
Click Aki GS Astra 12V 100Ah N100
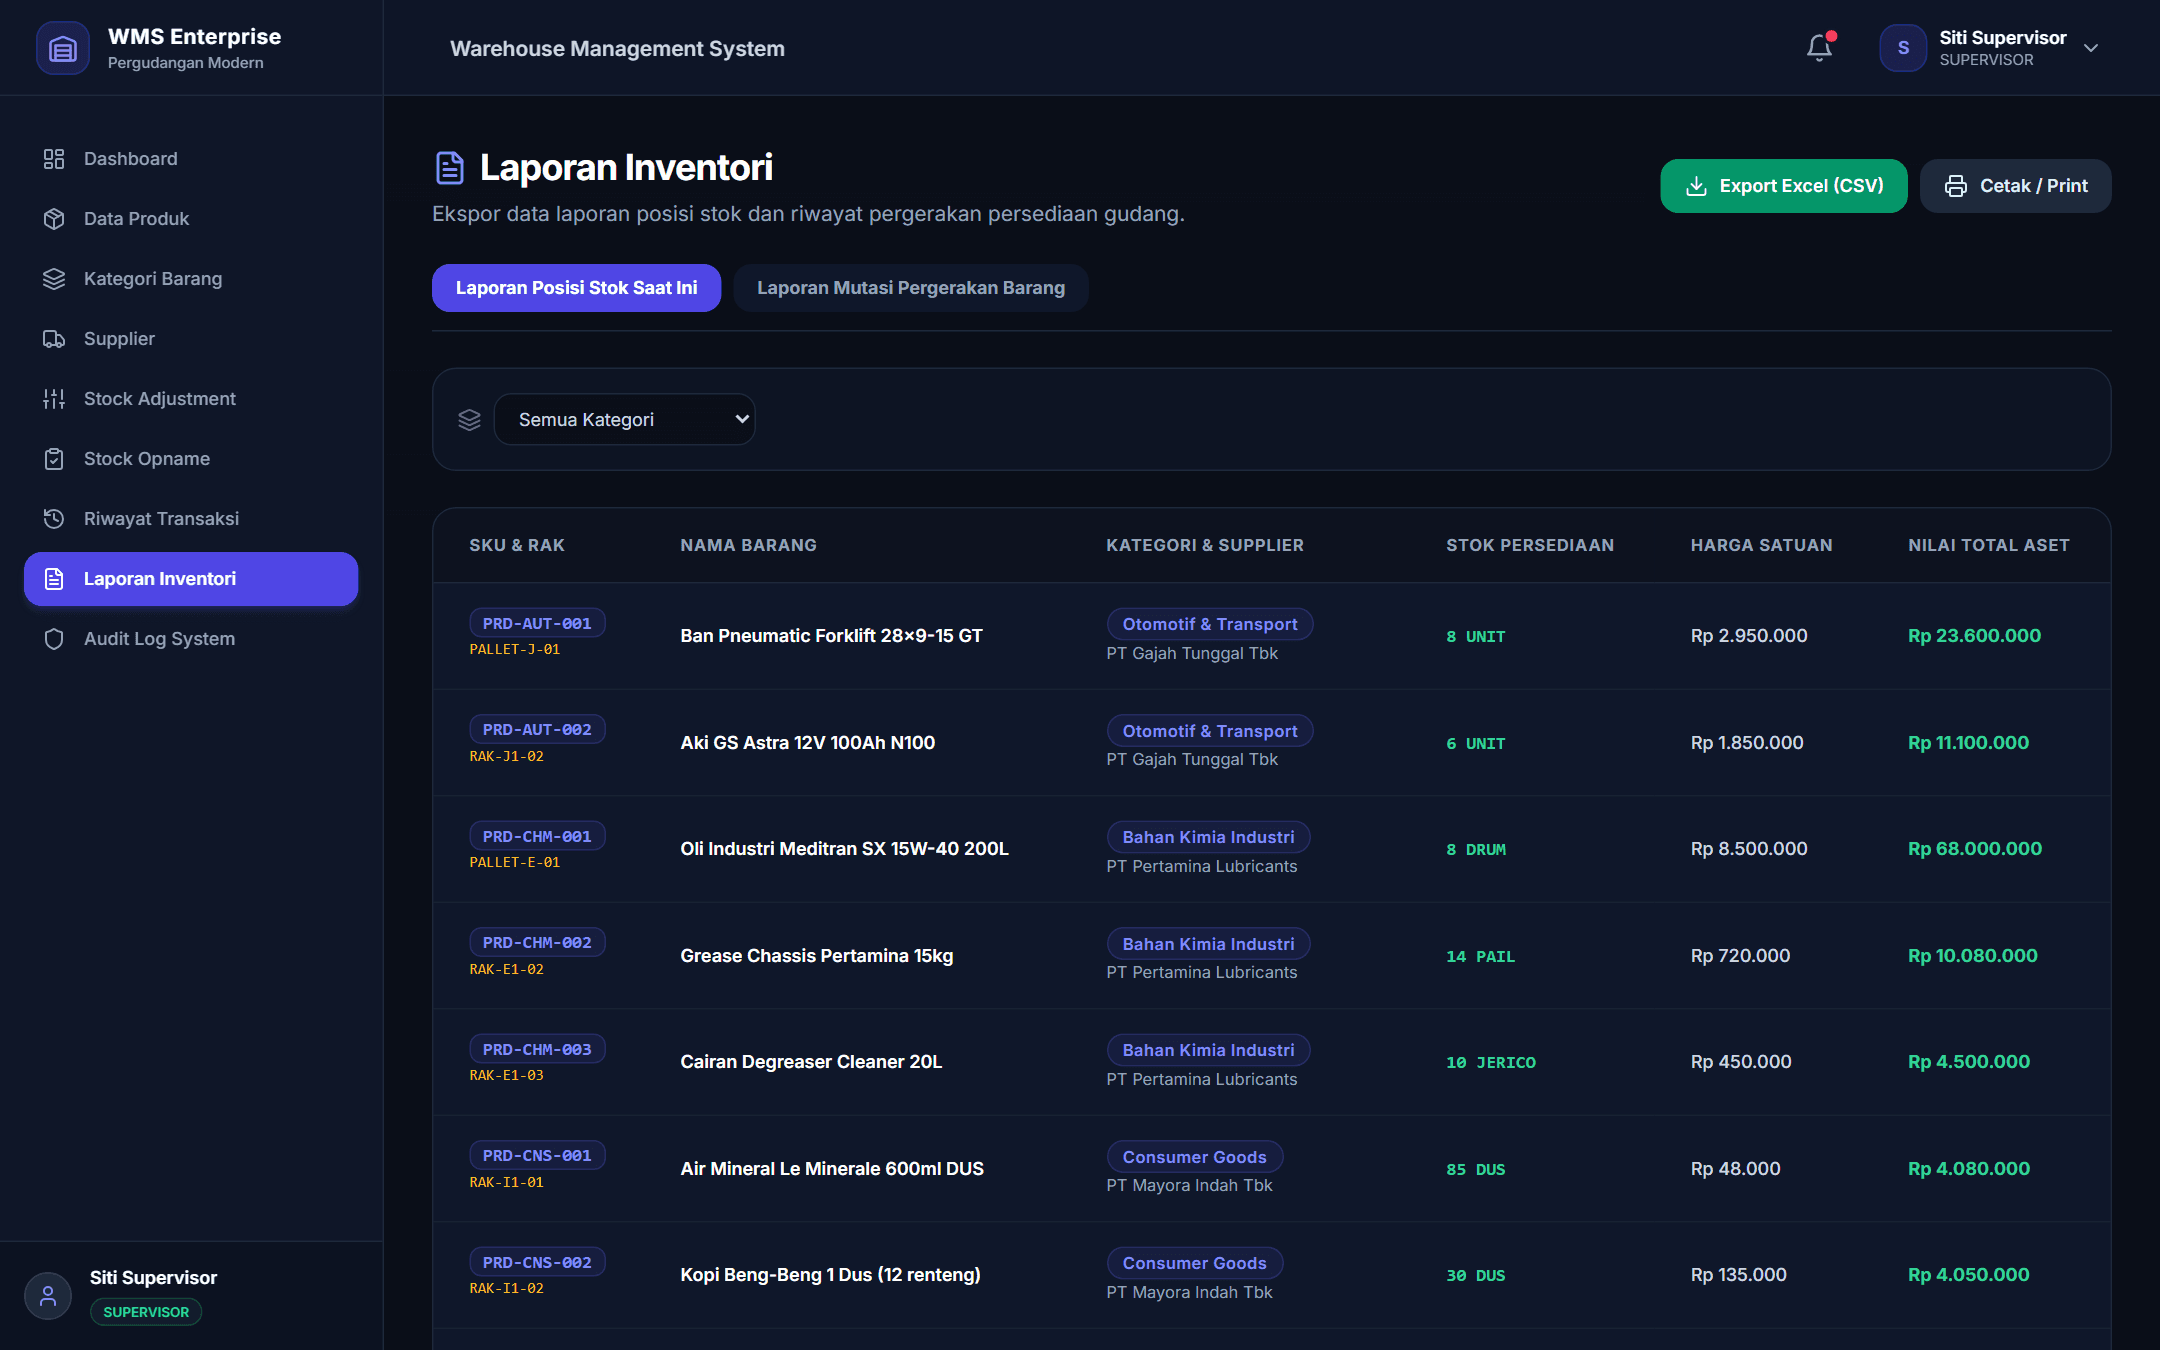(808, 743)
